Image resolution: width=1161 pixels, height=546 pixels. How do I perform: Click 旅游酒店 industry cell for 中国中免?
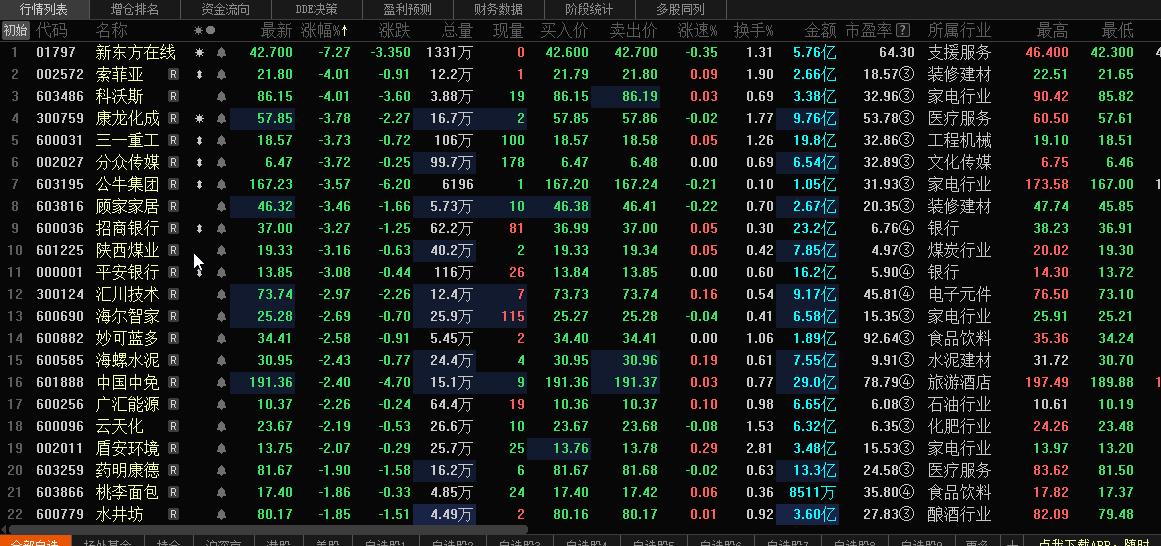click(959, 382)
